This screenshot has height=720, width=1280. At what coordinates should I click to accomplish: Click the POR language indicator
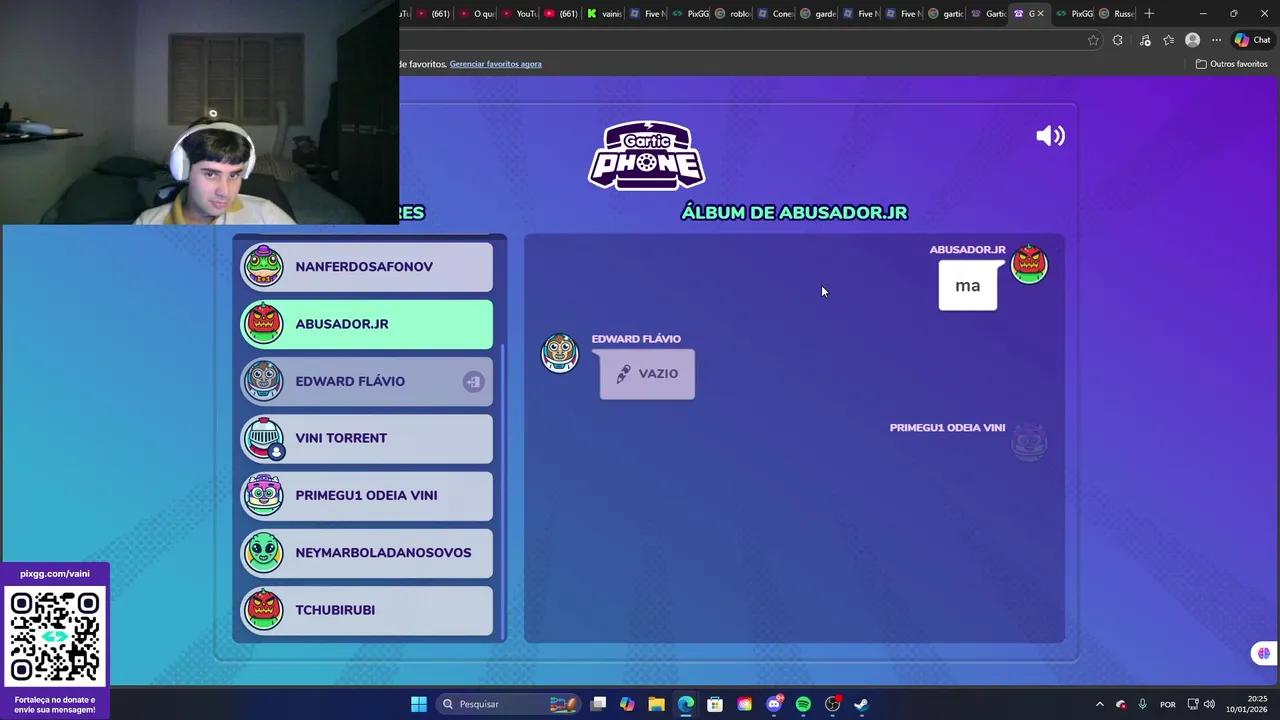click(x=1167, y=704)
